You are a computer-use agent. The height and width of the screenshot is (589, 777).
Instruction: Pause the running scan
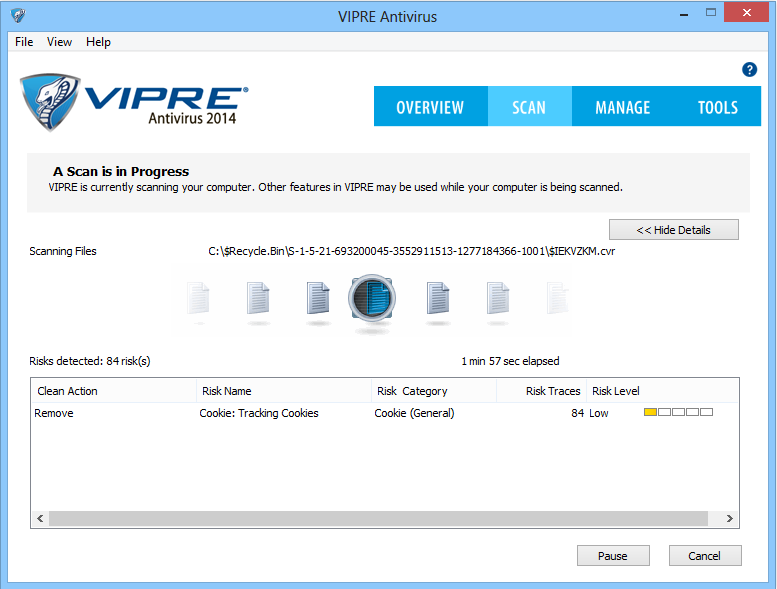[613, 556]
